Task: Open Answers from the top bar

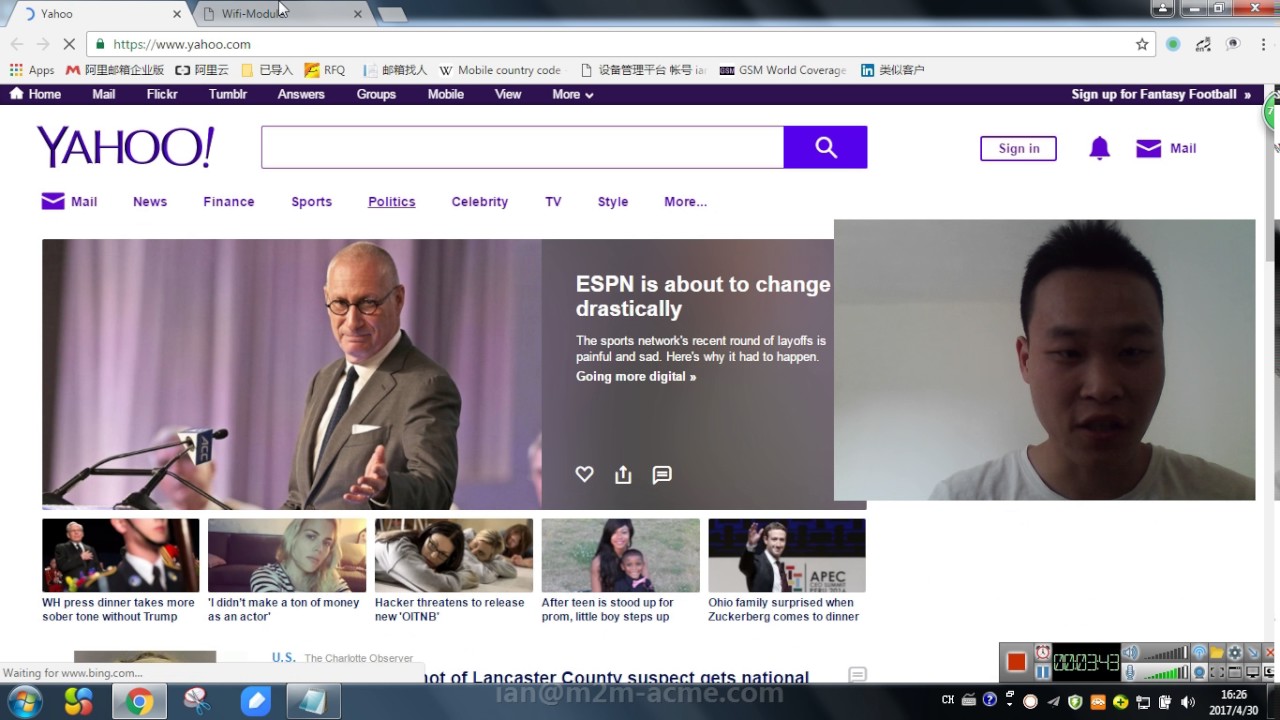Action: pos(301,94)
